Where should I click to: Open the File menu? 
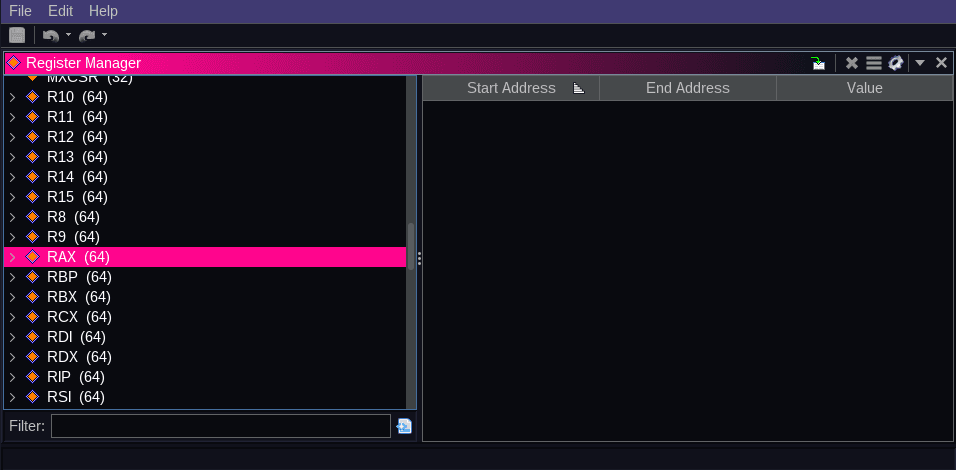tap(20, 11)
